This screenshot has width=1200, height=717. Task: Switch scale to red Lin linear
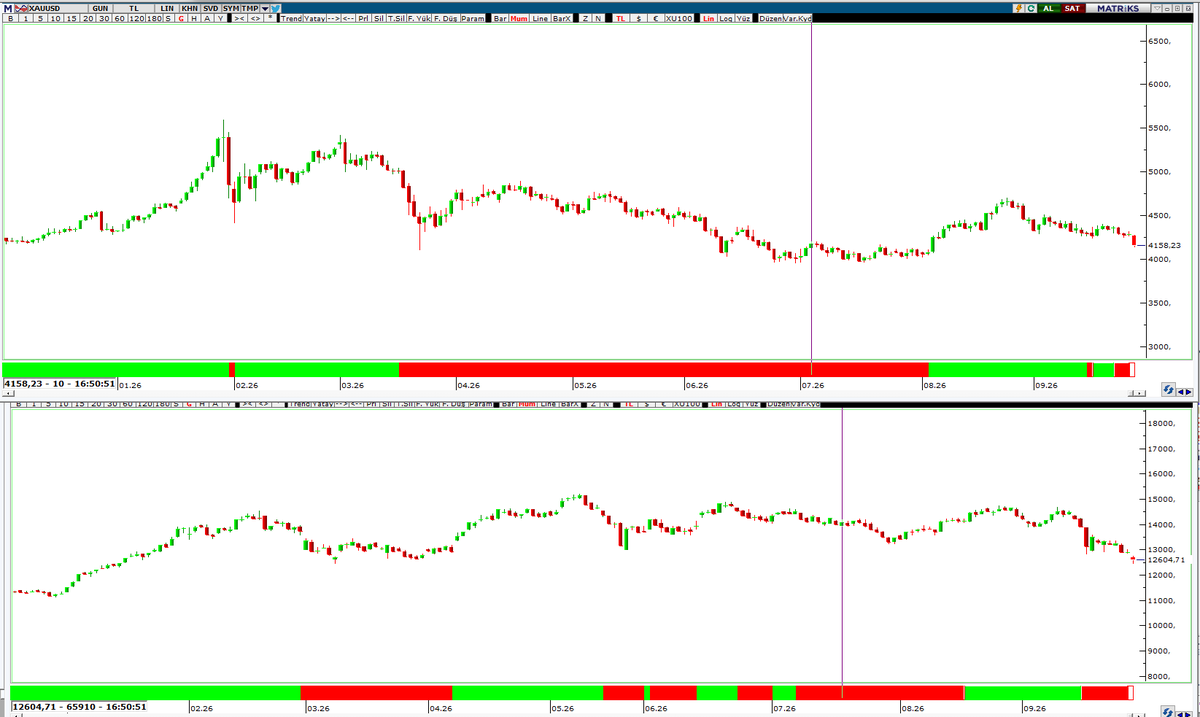pos(709,19)
